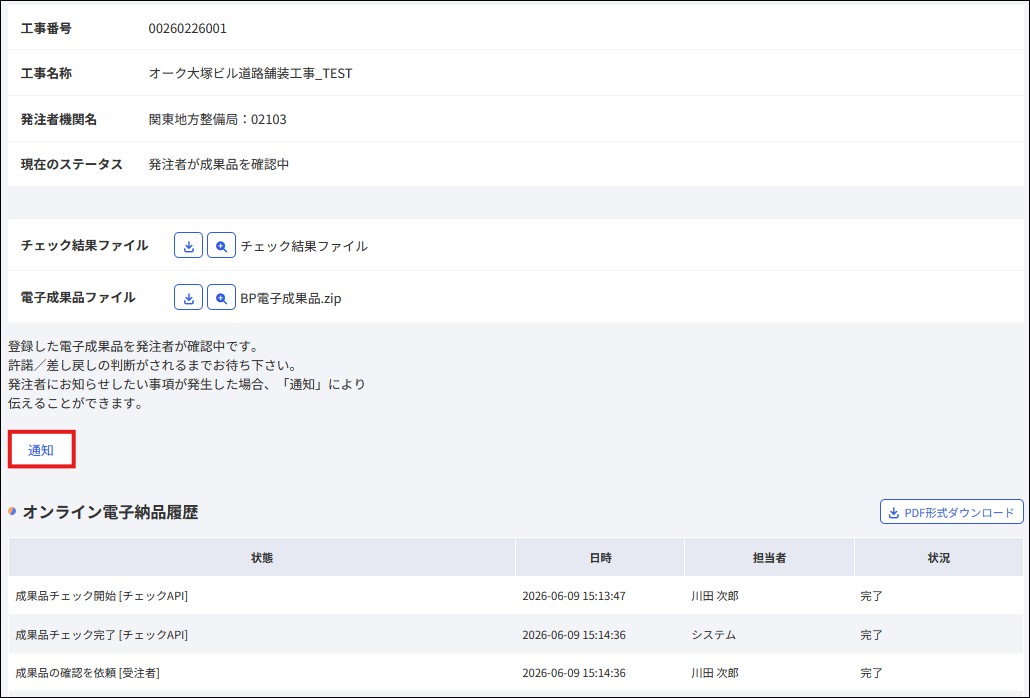Select the 状況 column header
Screen dimensions: 1030x698
tap(939, 557)
